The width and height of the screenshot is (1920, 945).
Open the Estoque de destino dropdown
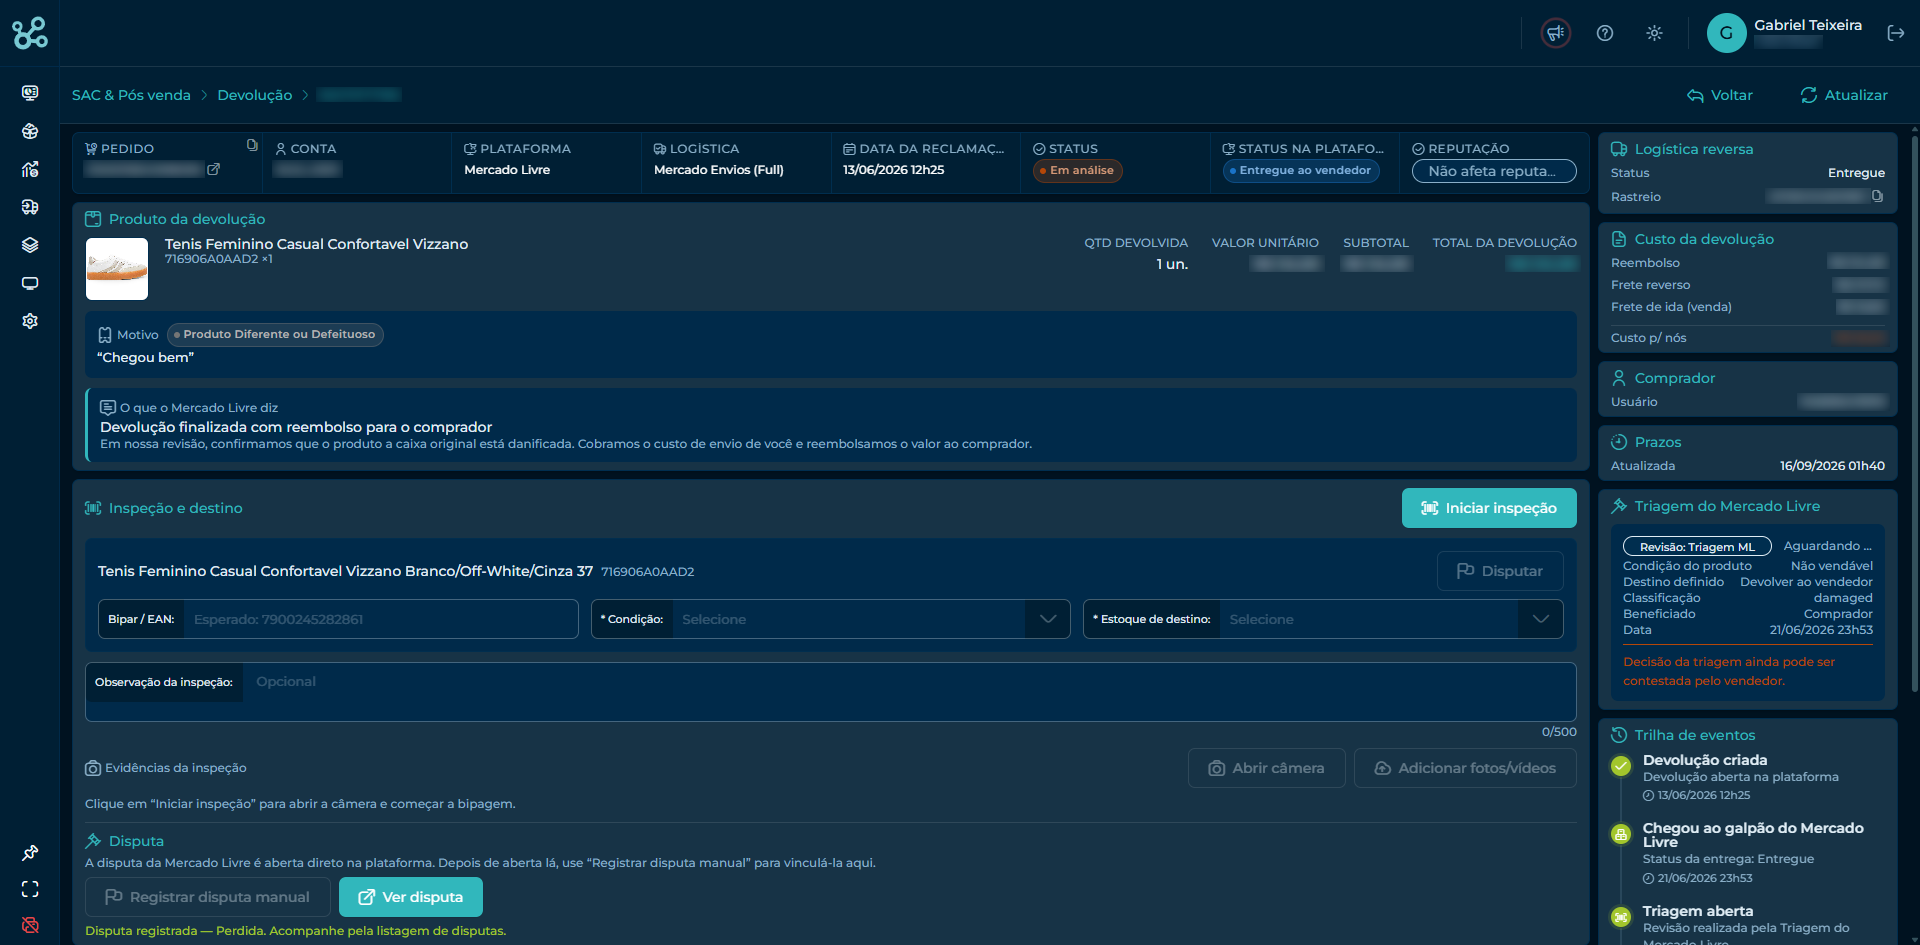click(1323, 619)
